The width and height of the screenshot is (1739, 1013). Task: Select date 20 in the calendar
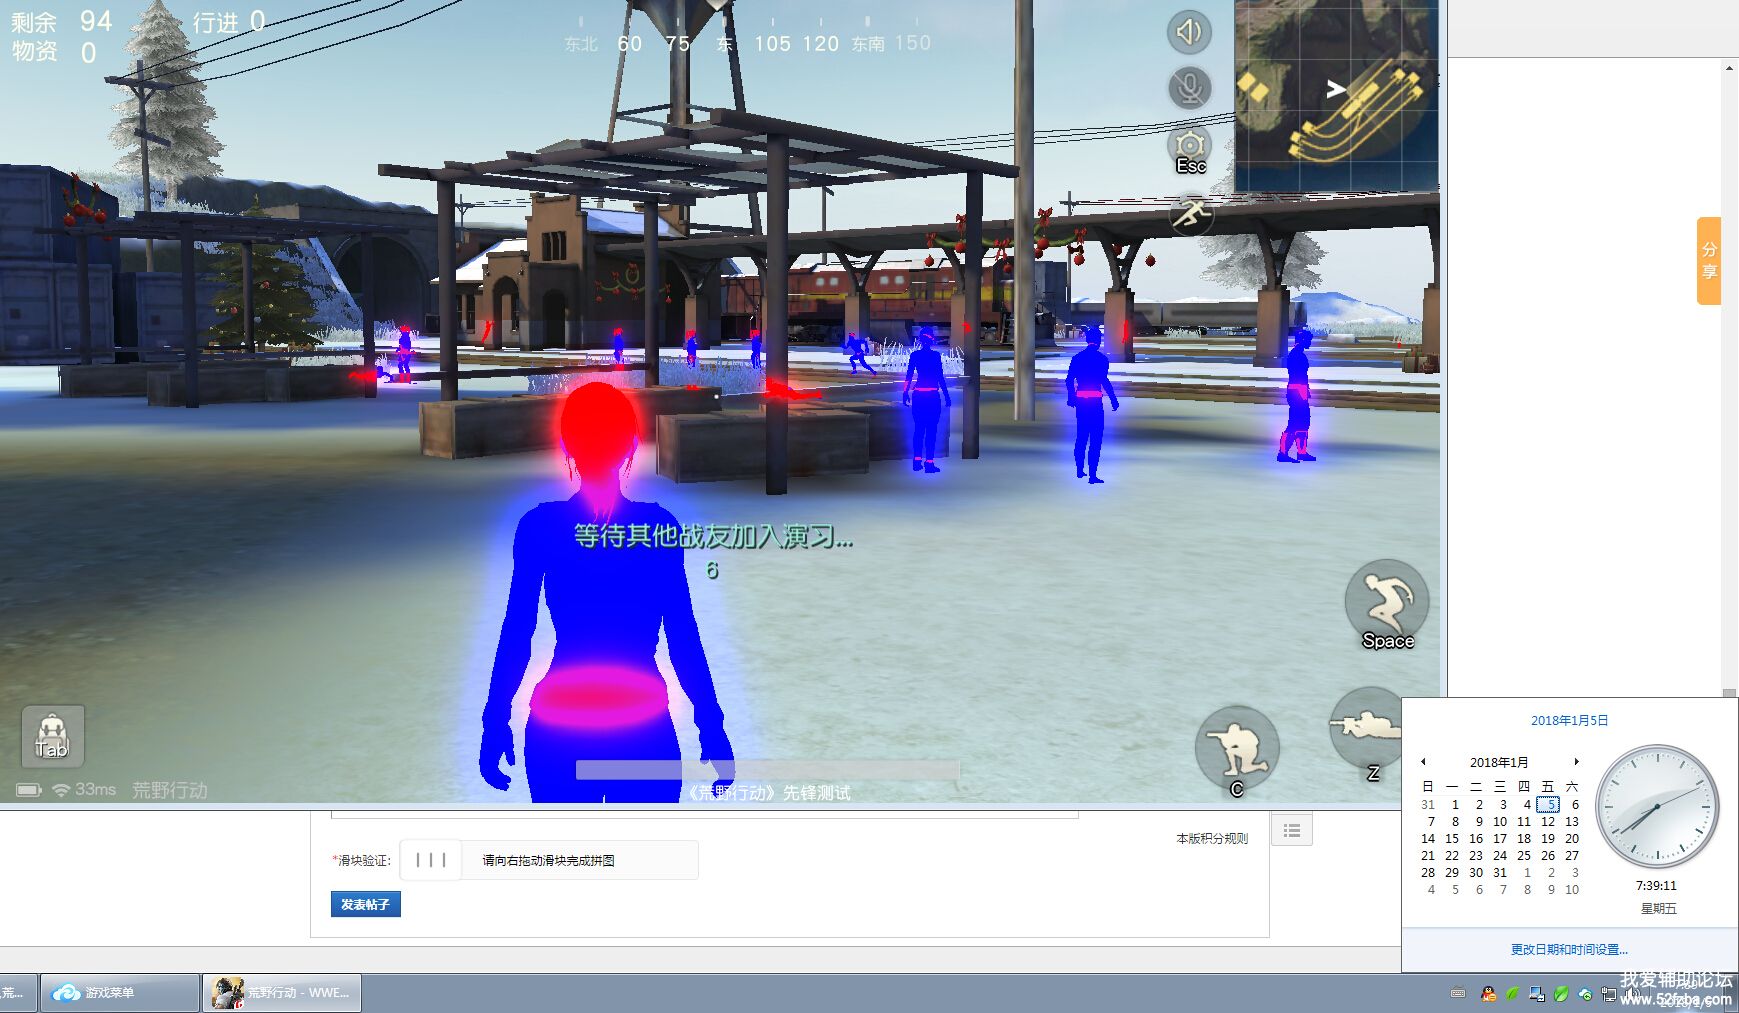click(x=1572, y=838)
